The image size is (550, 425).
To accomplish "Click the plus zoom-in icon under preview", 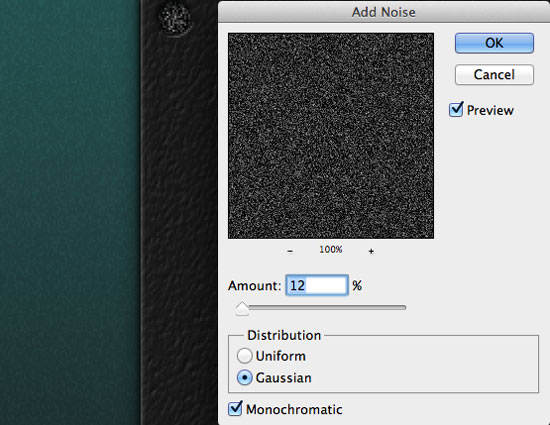I will pyautogui.click(x=371, y=251).
